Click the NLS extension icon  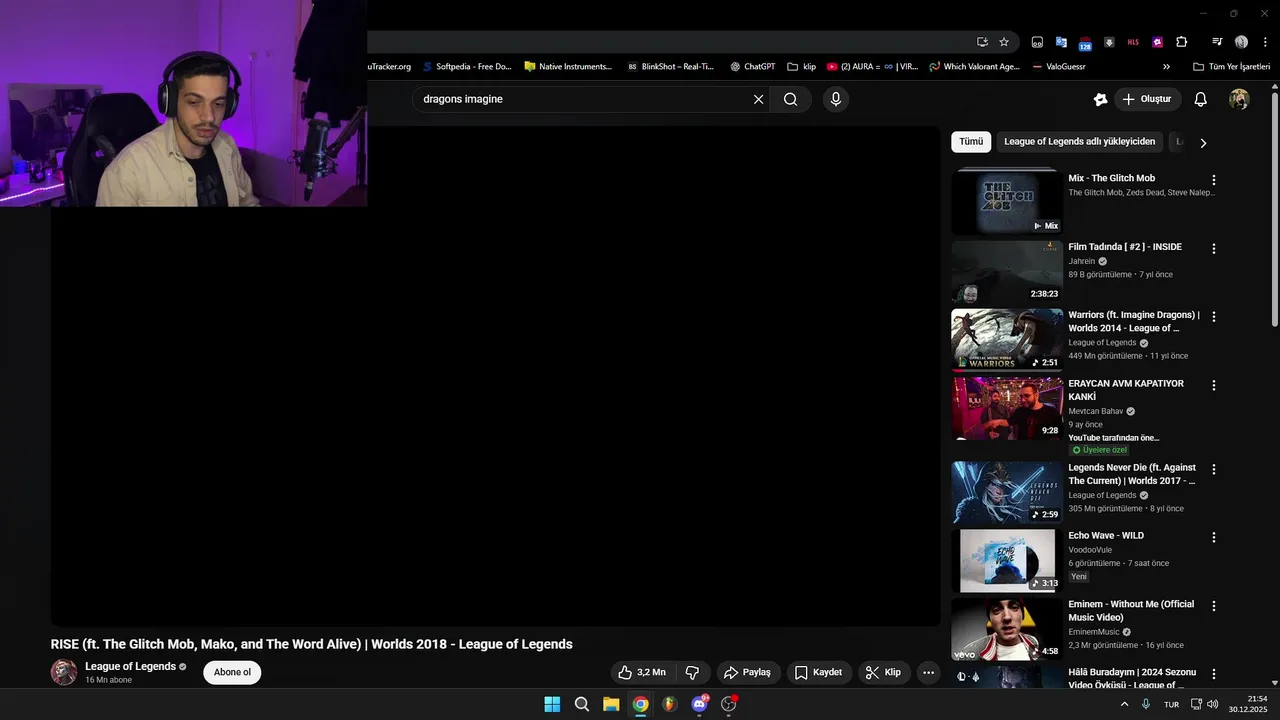1133,42
